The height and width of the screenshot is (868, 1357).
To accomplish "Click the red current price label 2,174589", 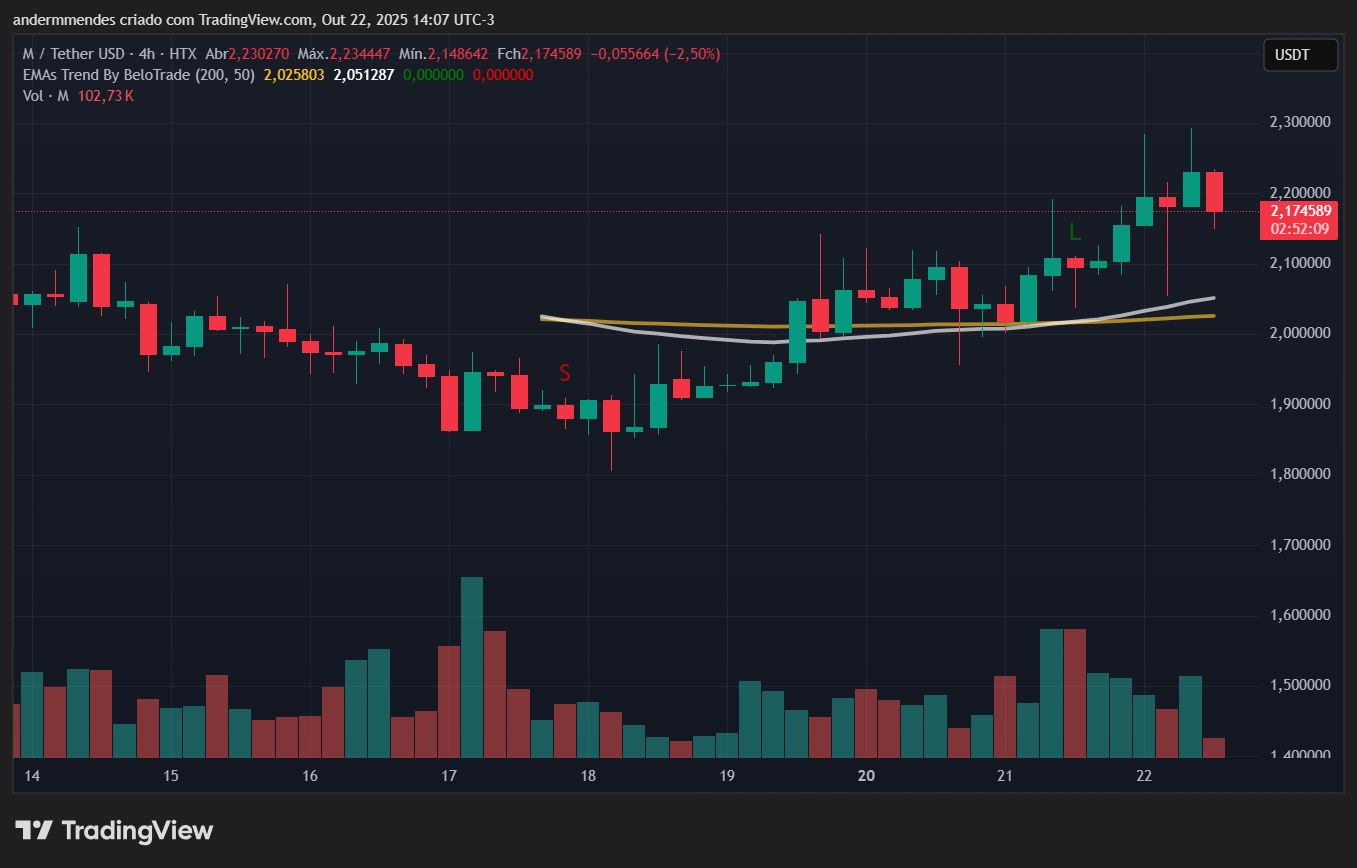I will pos(1300,211).
